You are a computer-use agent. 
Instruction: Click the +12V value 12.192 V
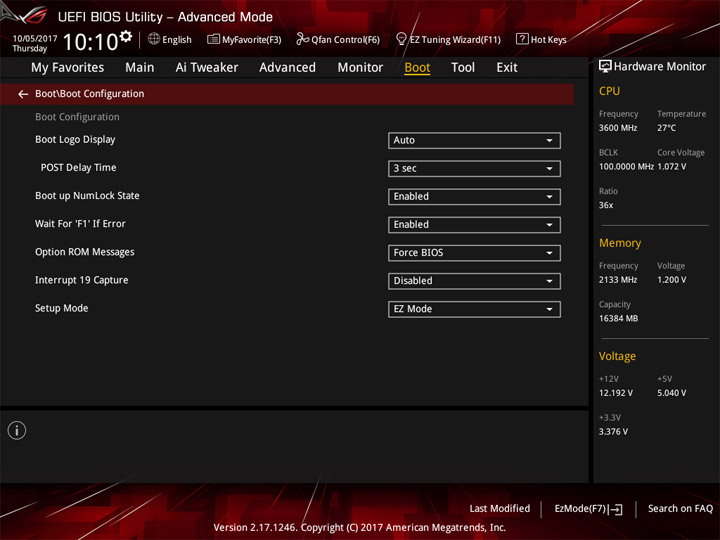coord(616,393)
